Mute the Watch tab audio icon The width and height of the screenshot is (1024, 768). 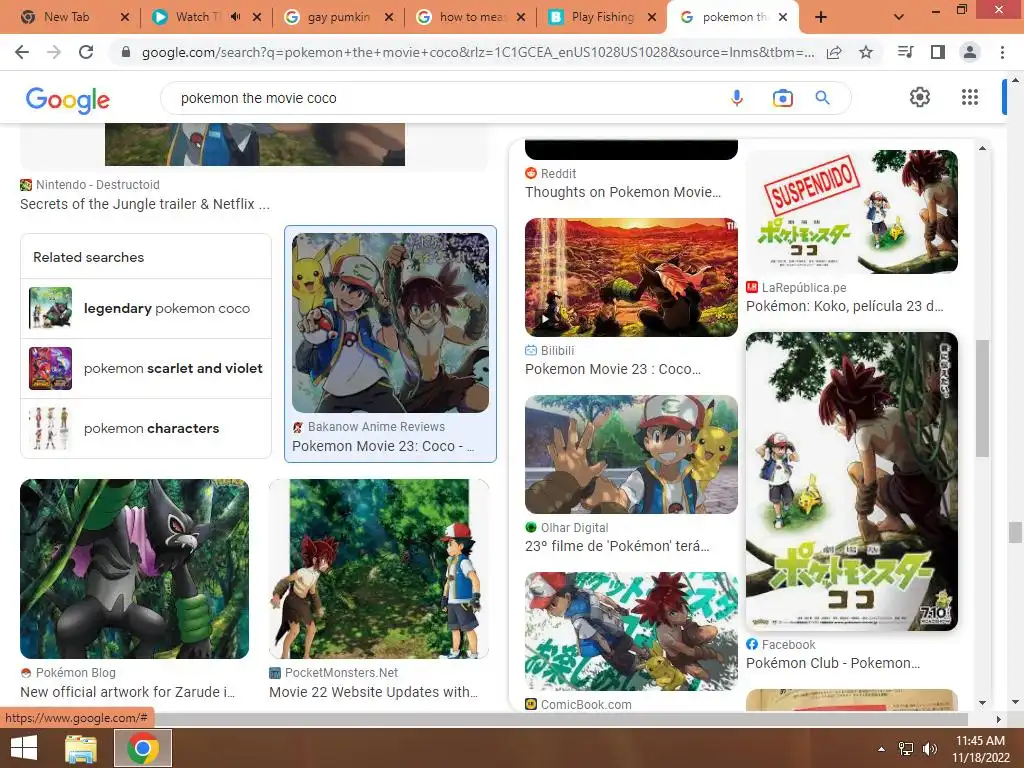coord(236,17)
